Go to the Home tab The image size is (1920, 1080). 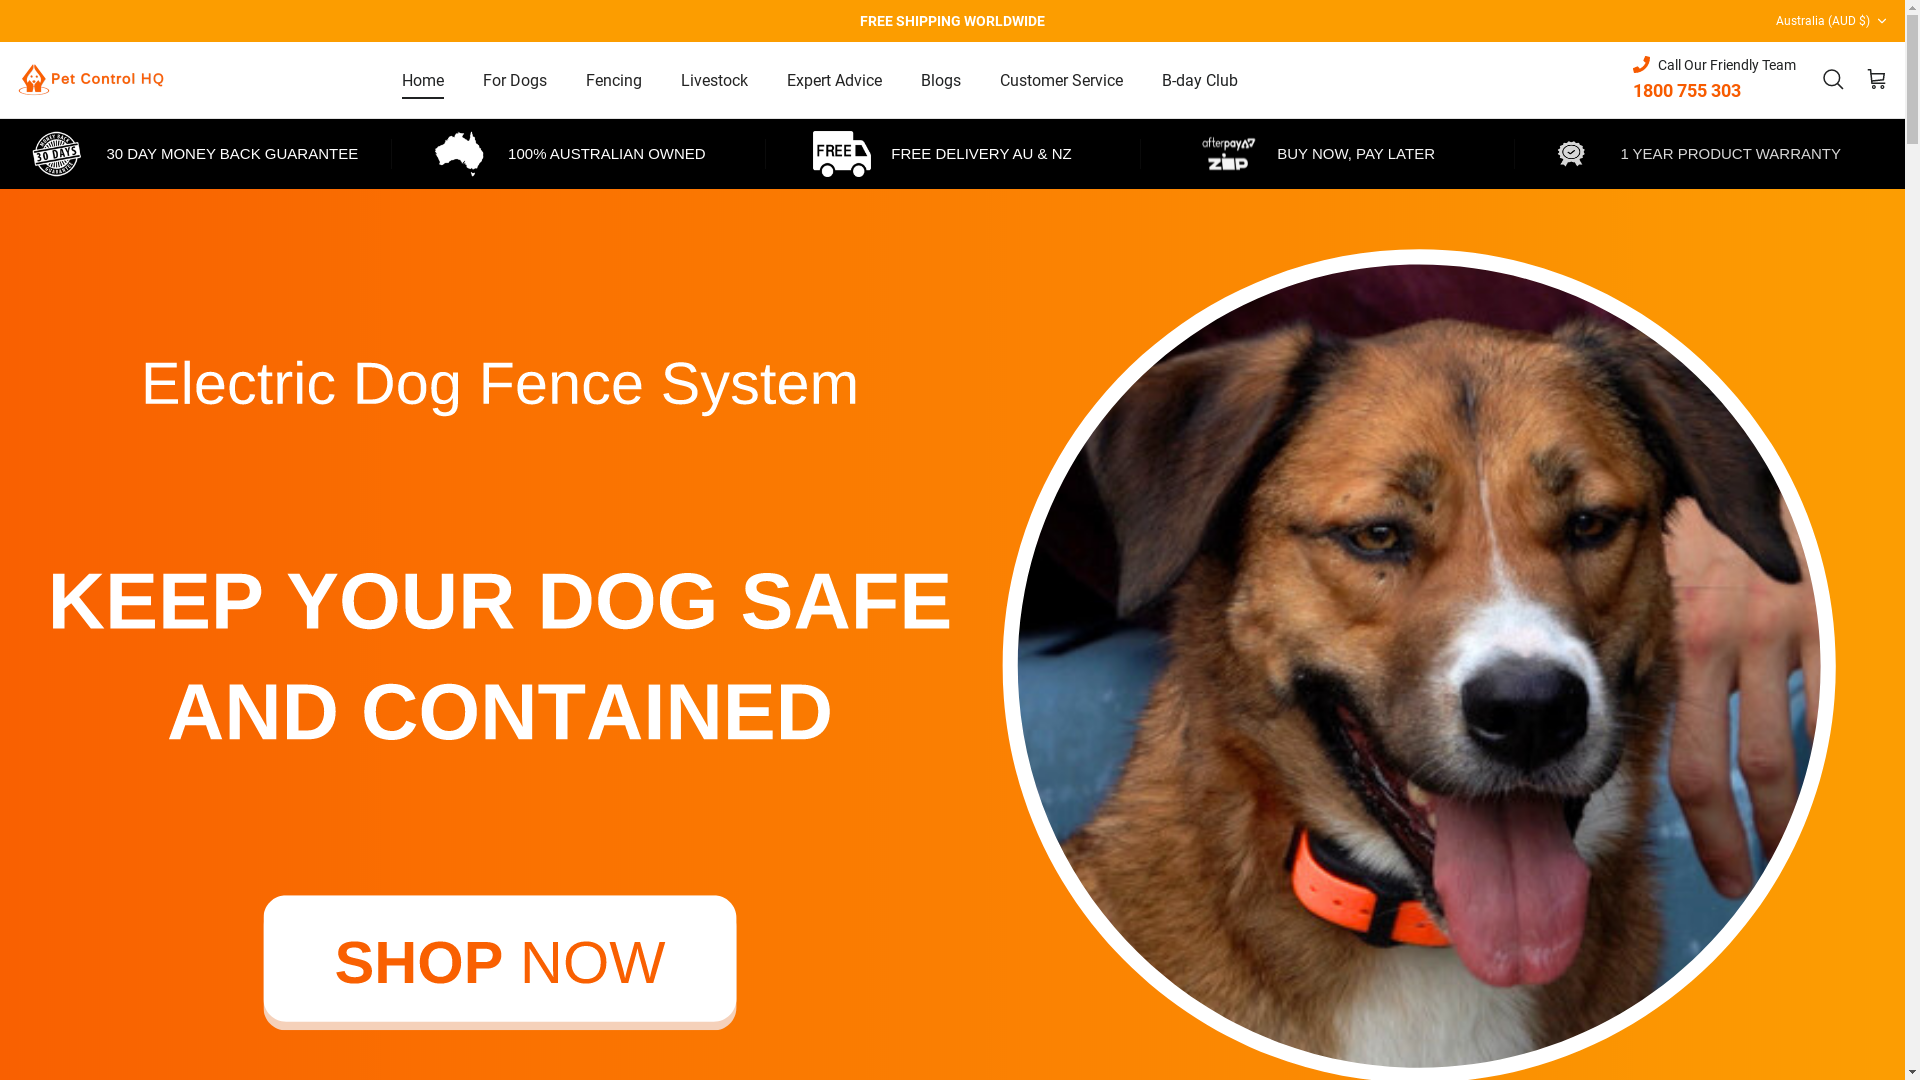pyautogui.click(x=423, y=80)
